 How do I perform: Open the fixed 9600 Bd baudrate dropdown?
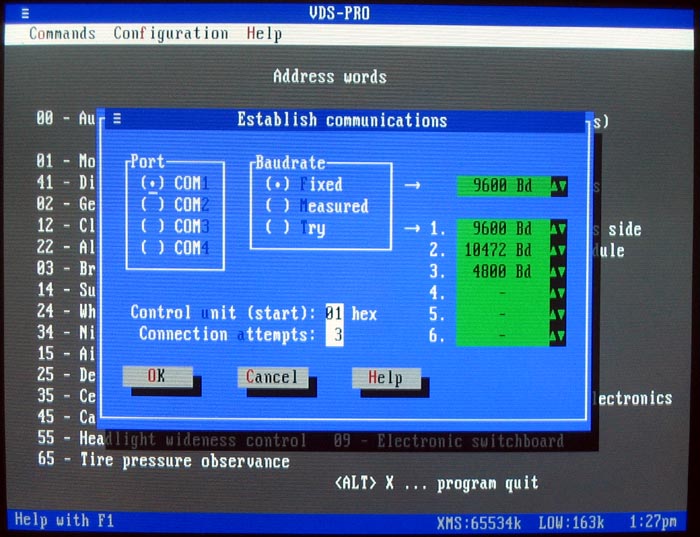pyautogui.click(x=558, y=186)
